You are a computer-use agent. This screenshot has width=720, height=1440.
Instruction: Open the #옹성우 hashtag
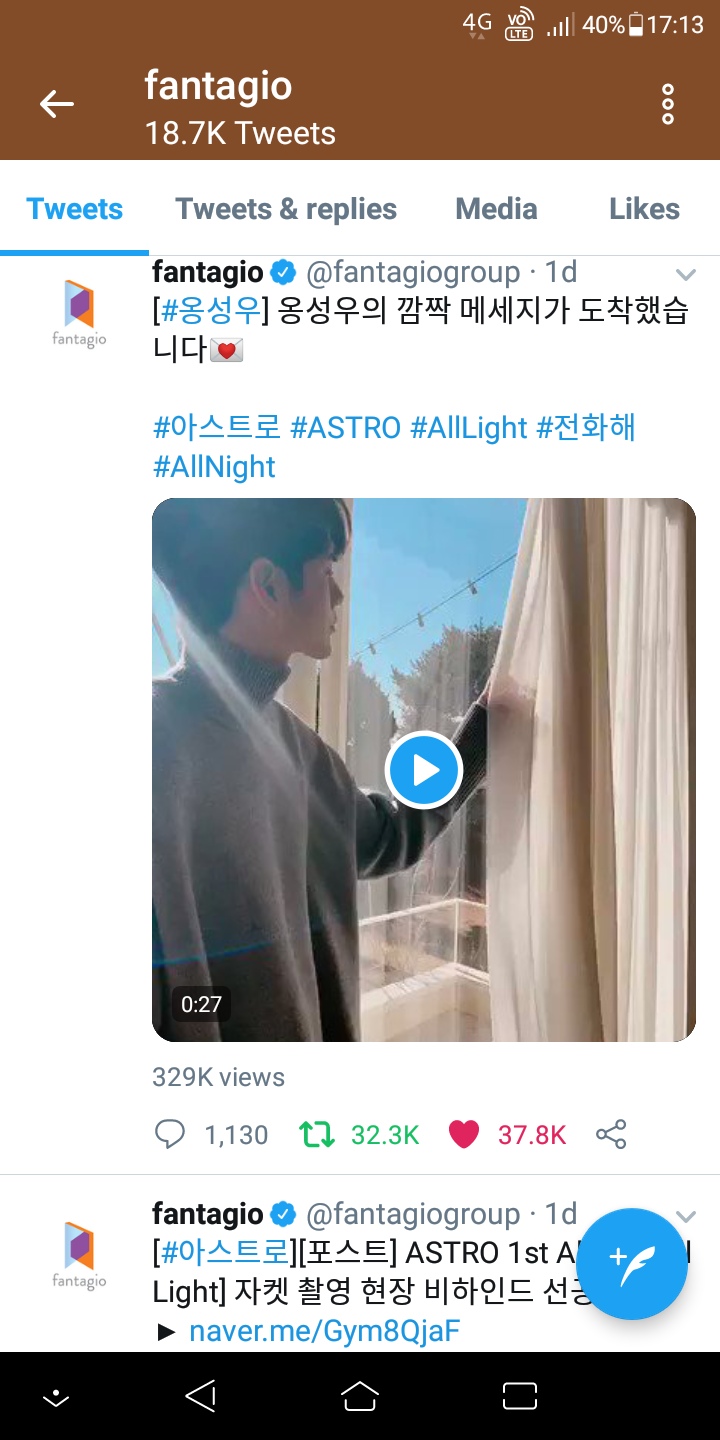210,311
